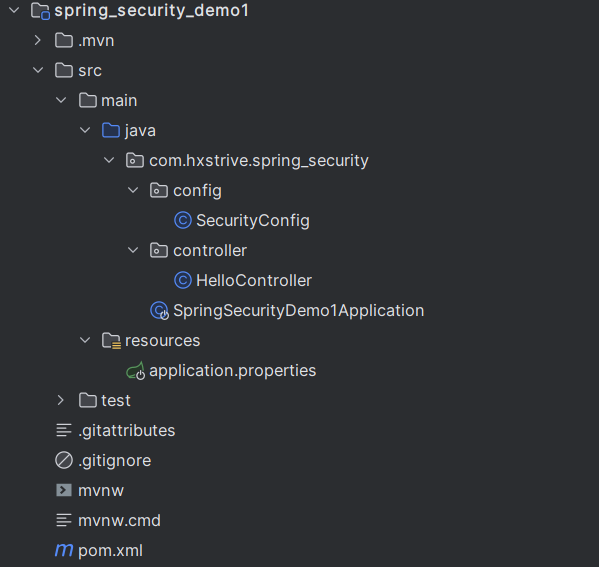Click the SecurityConfig class icon
The width and height of the screenshot is (599, 567).
click(x=183, y=220)
